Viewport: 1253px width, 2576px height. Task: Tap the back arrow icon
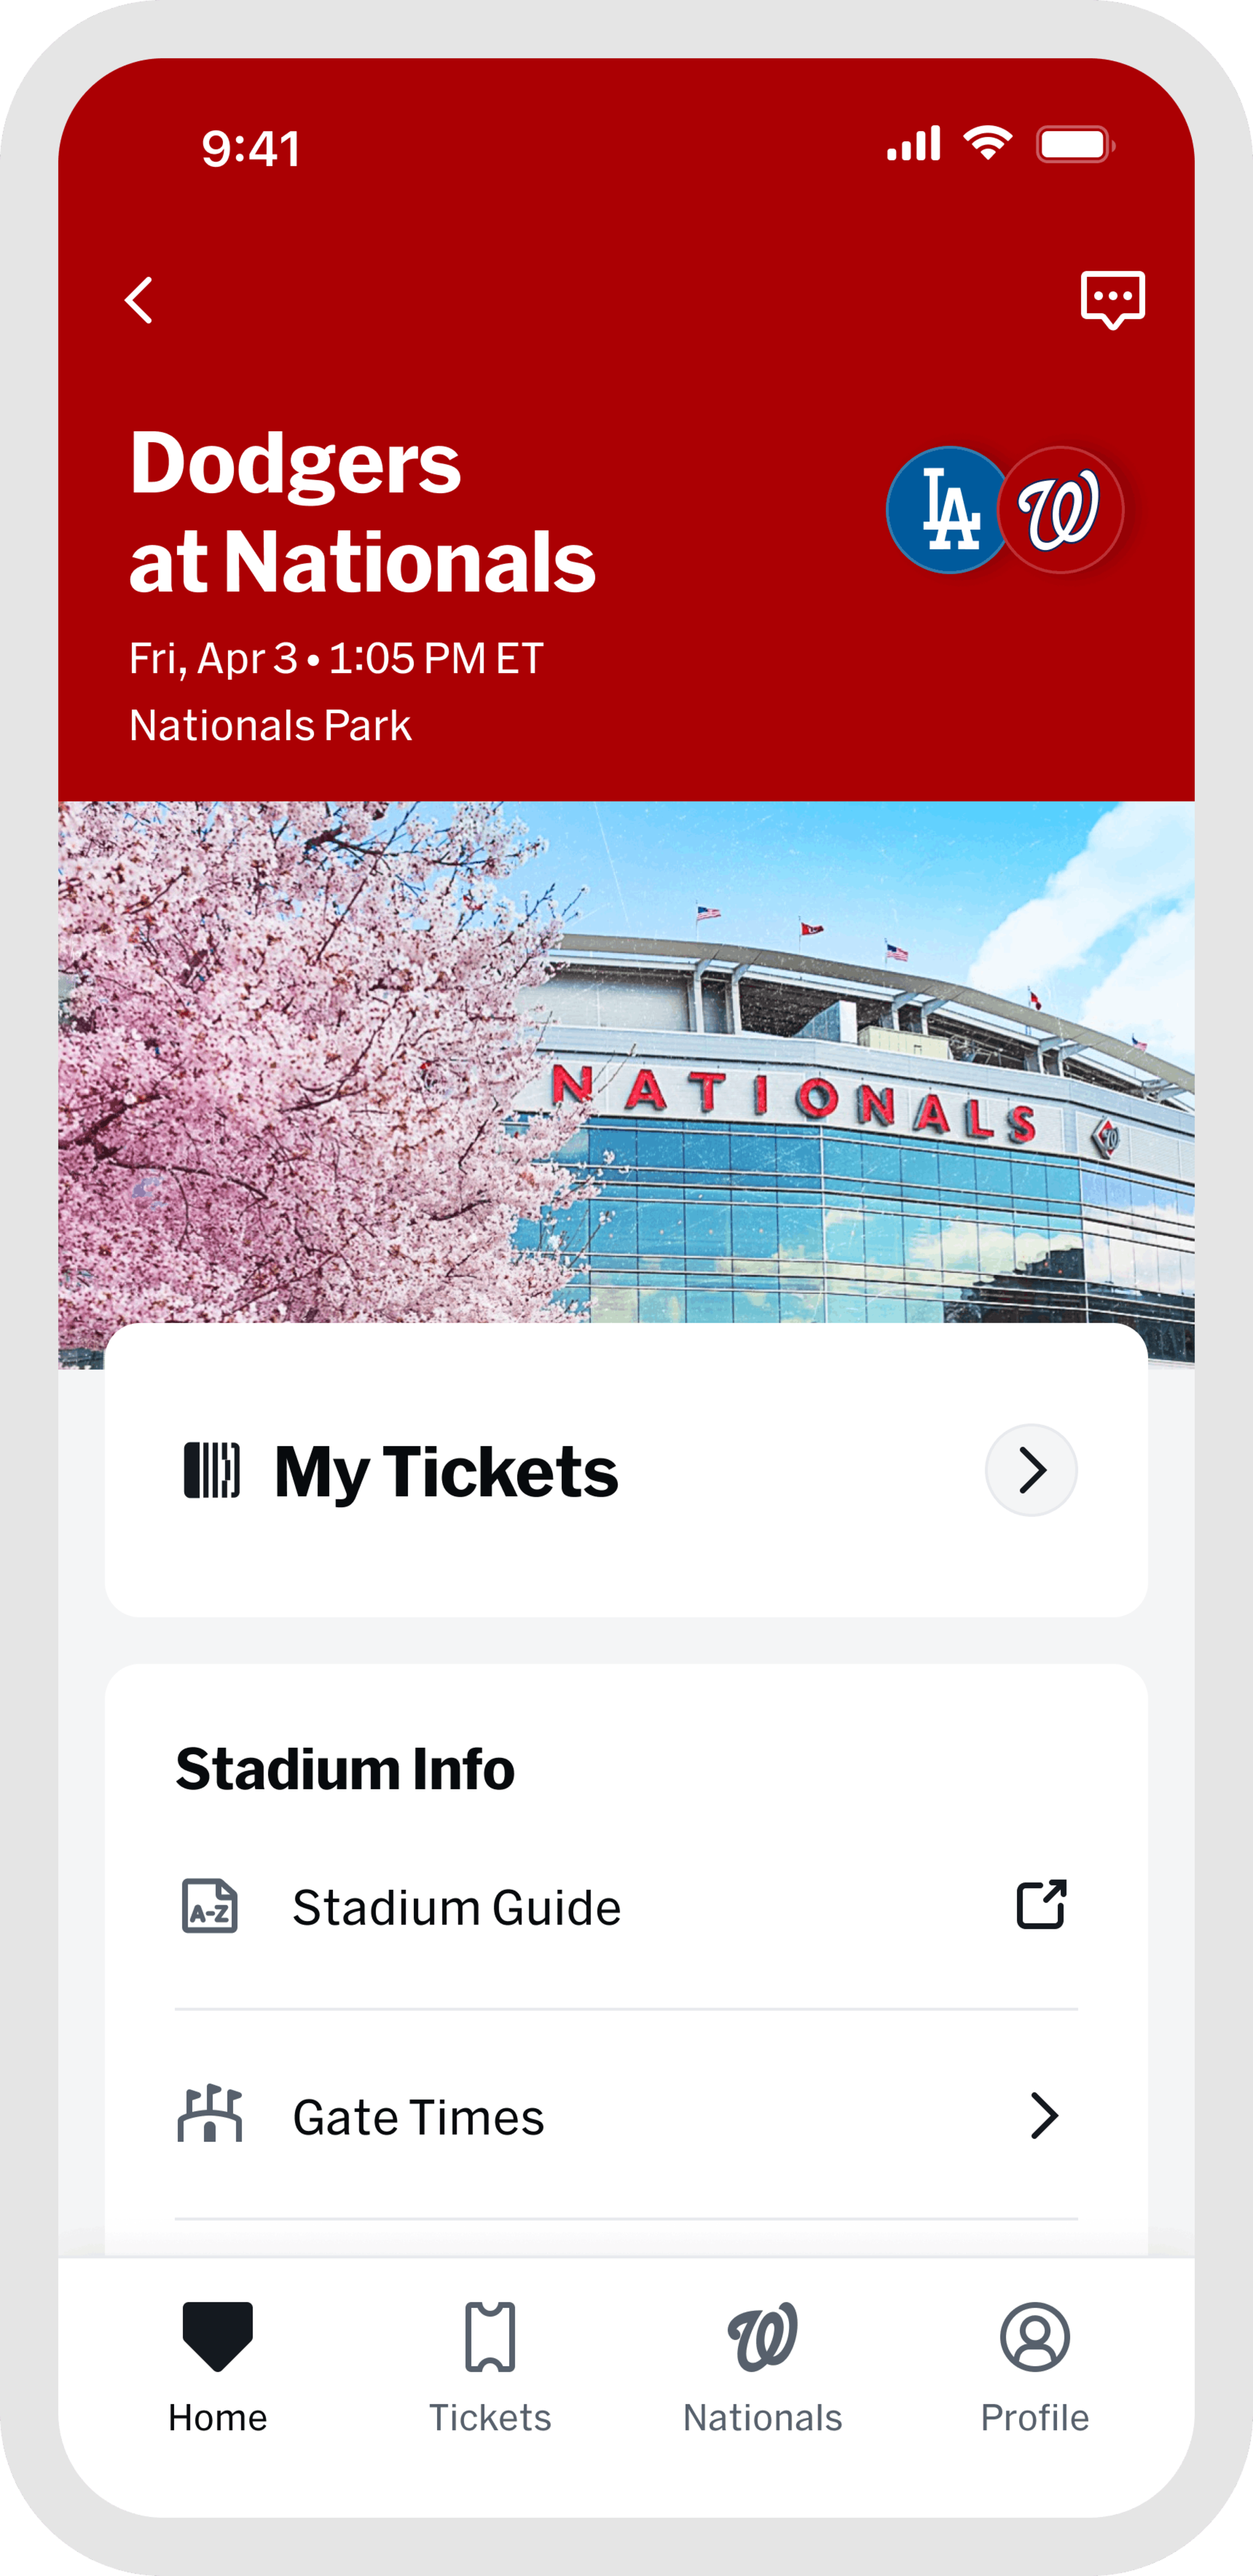click(139, 300)
